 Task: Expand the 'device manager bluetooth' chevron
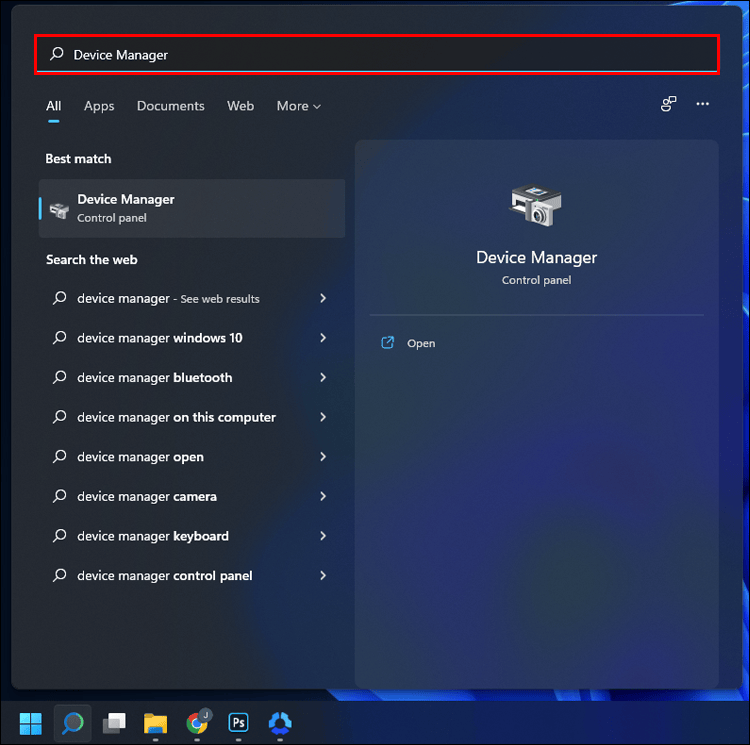point(323,378)
